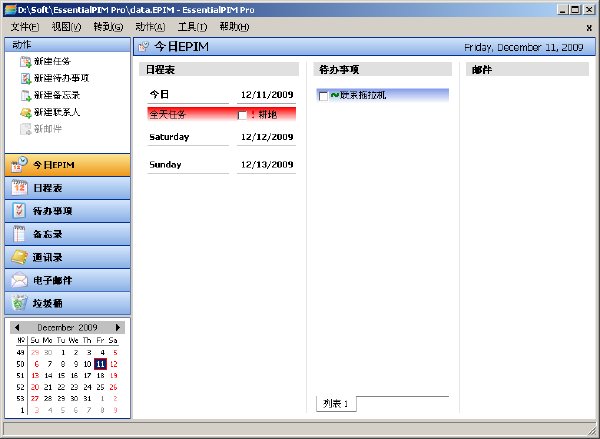The image size is (600, 439).
Task: Click the 12/12/2009 date
Action: [x=267, y=137]
